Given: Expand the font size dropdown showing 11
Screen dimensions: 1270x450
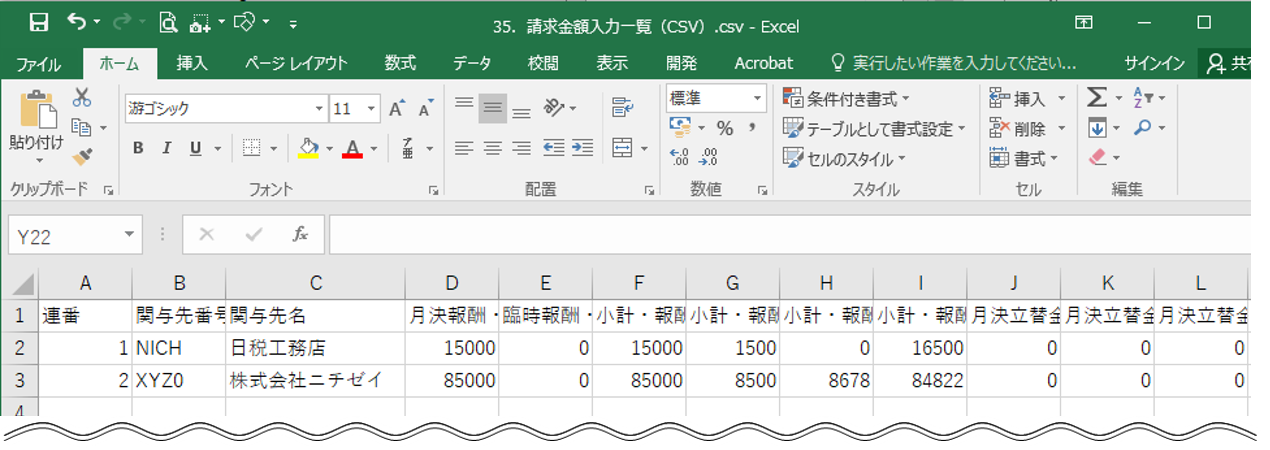Looking at the screenshot, I should [x=371, y=109].
